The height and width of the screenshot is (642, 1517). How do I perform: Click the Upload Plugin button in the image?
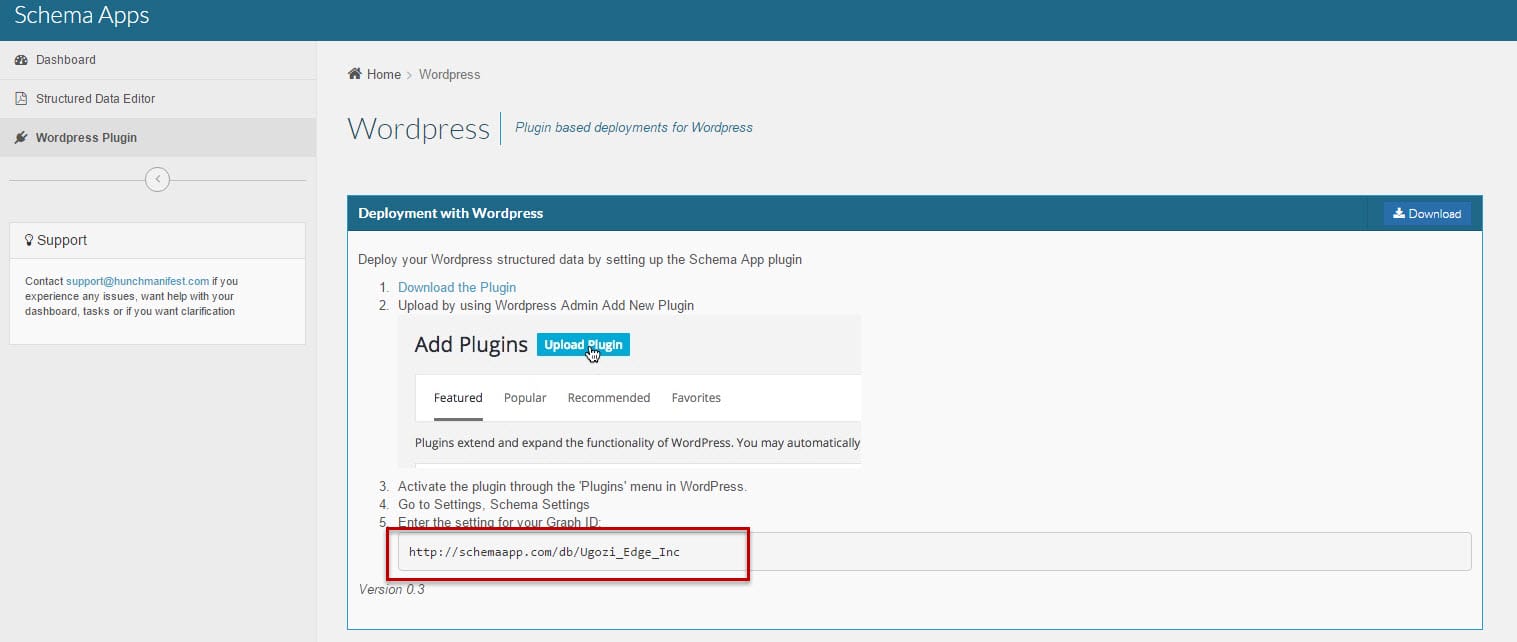pos(583,344)
